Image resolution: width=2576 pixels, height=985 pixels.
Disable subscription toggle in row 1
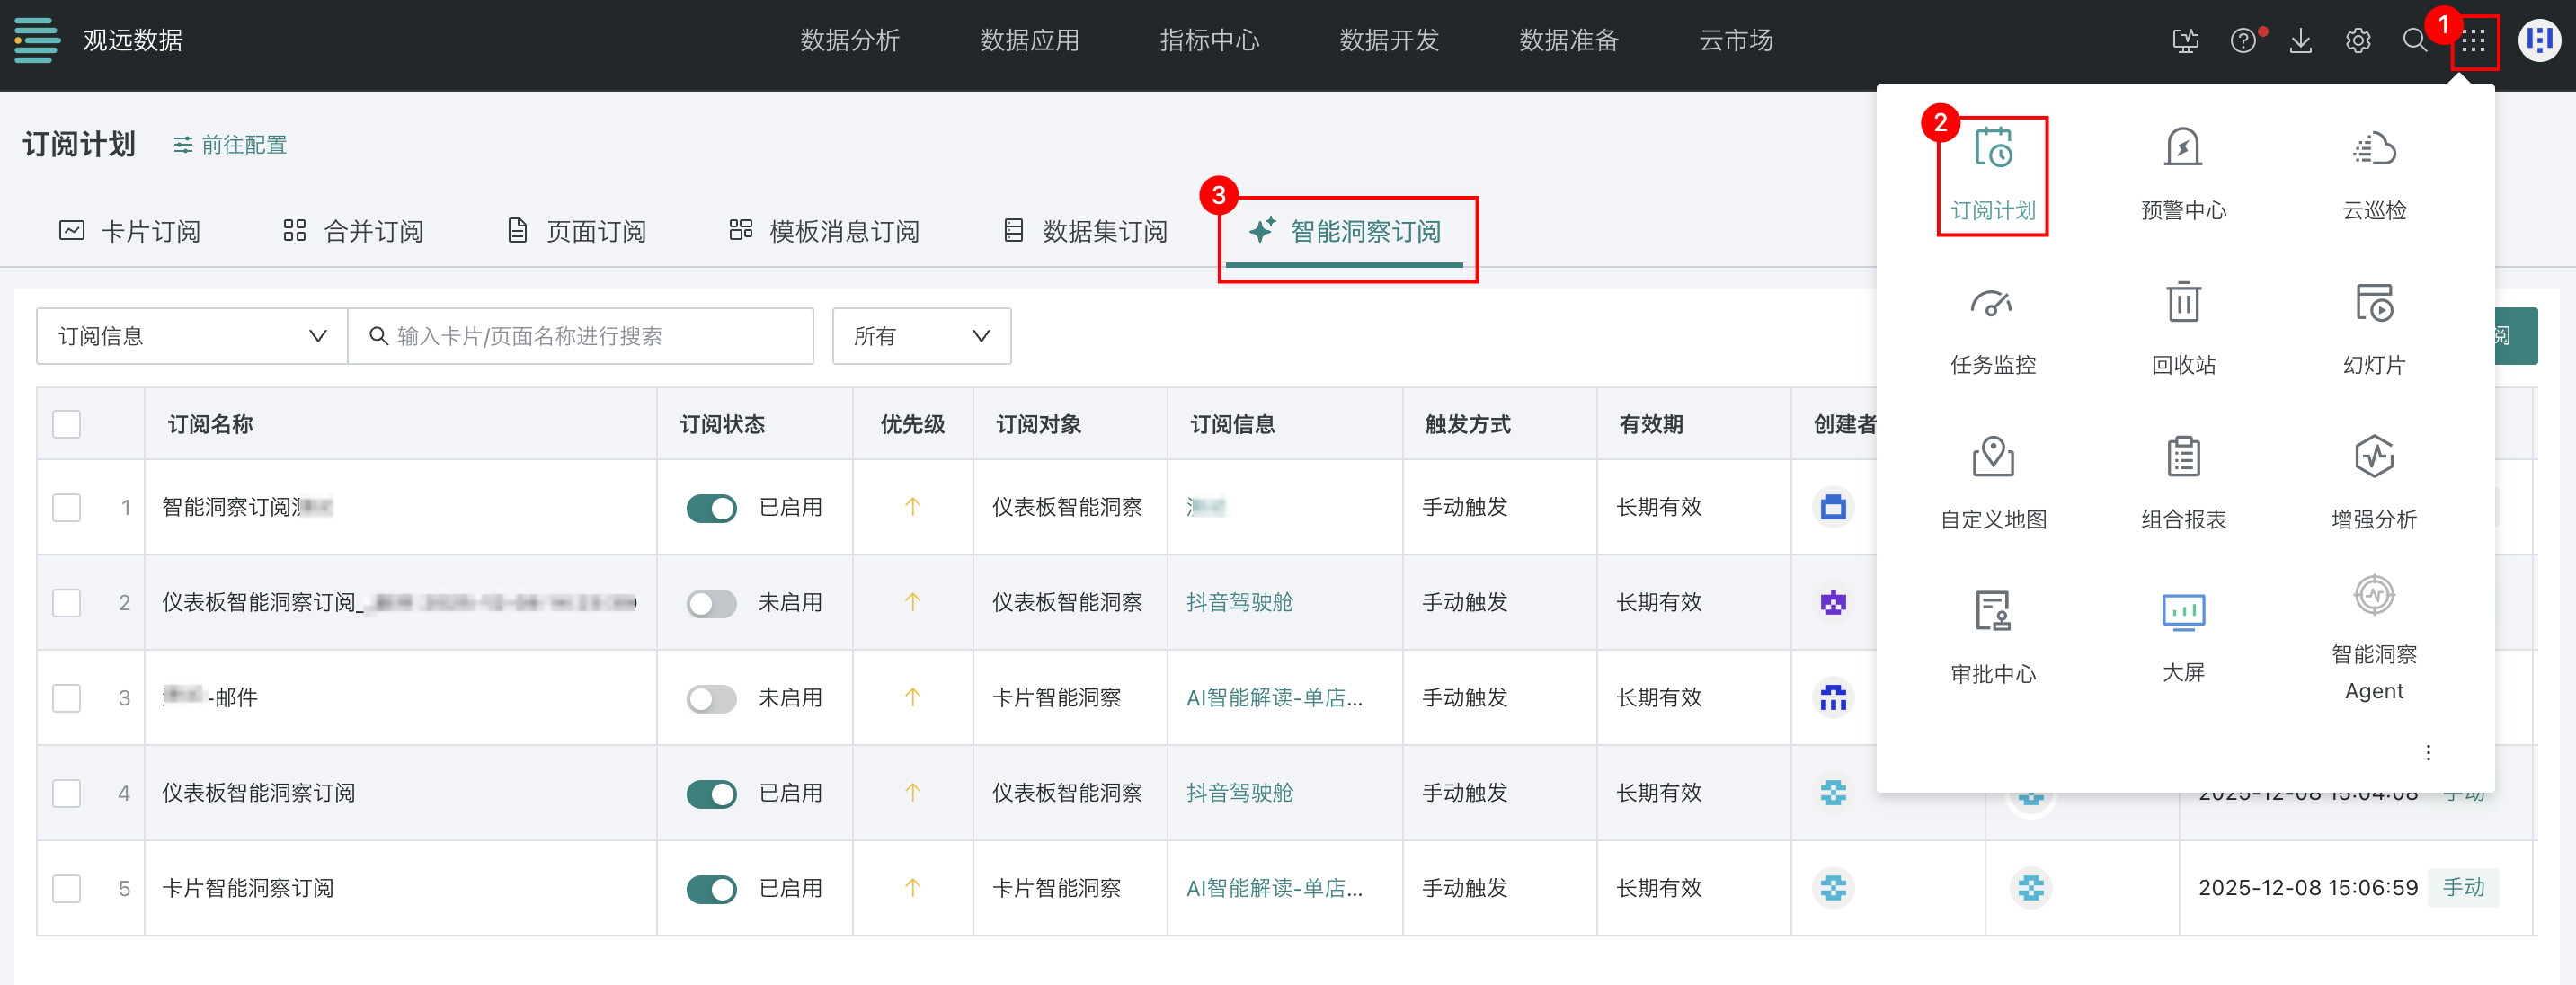coord(711,508)
